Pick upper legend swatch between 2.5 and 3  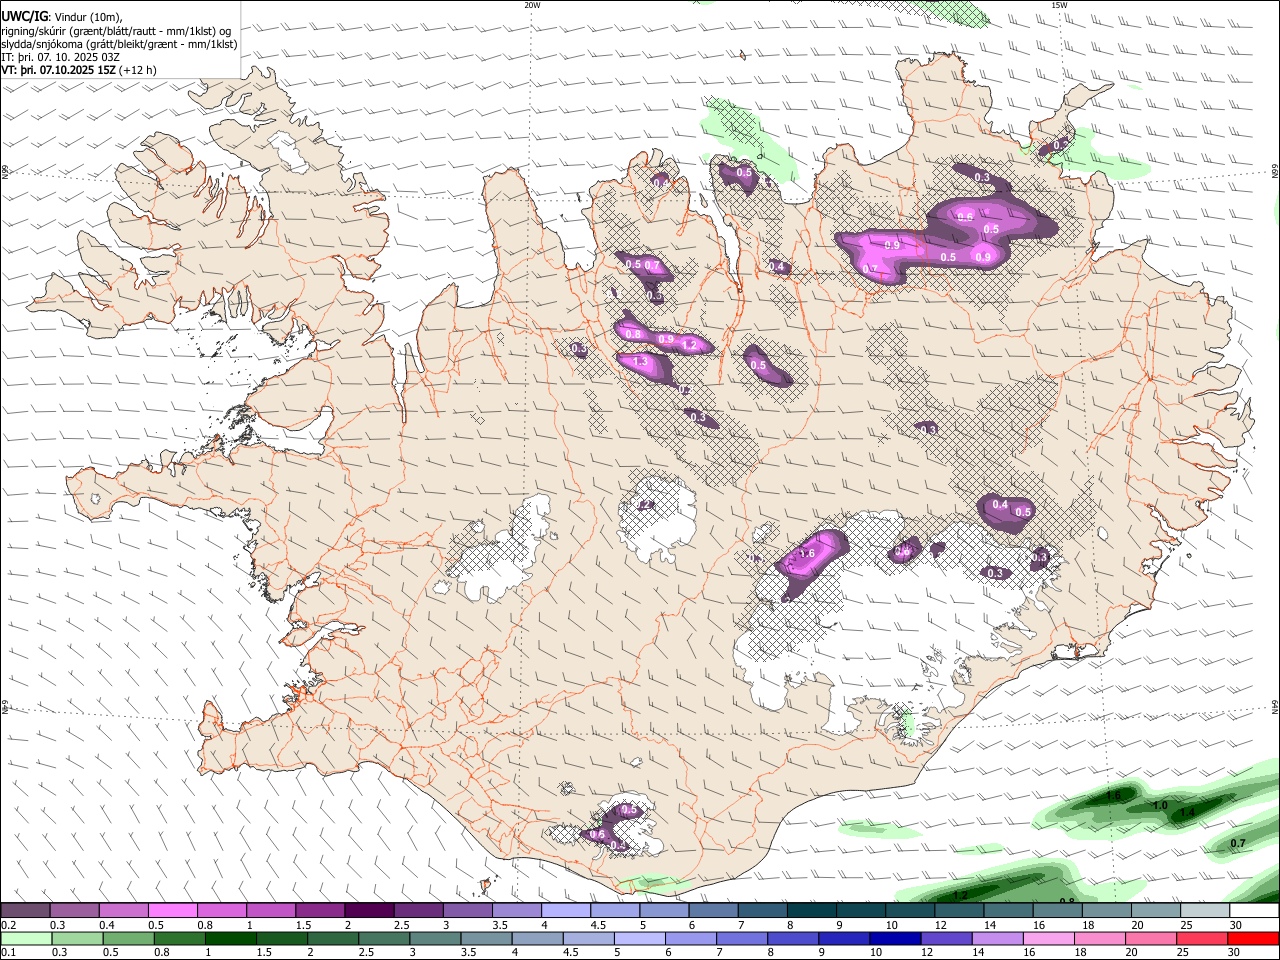point(418,911)
